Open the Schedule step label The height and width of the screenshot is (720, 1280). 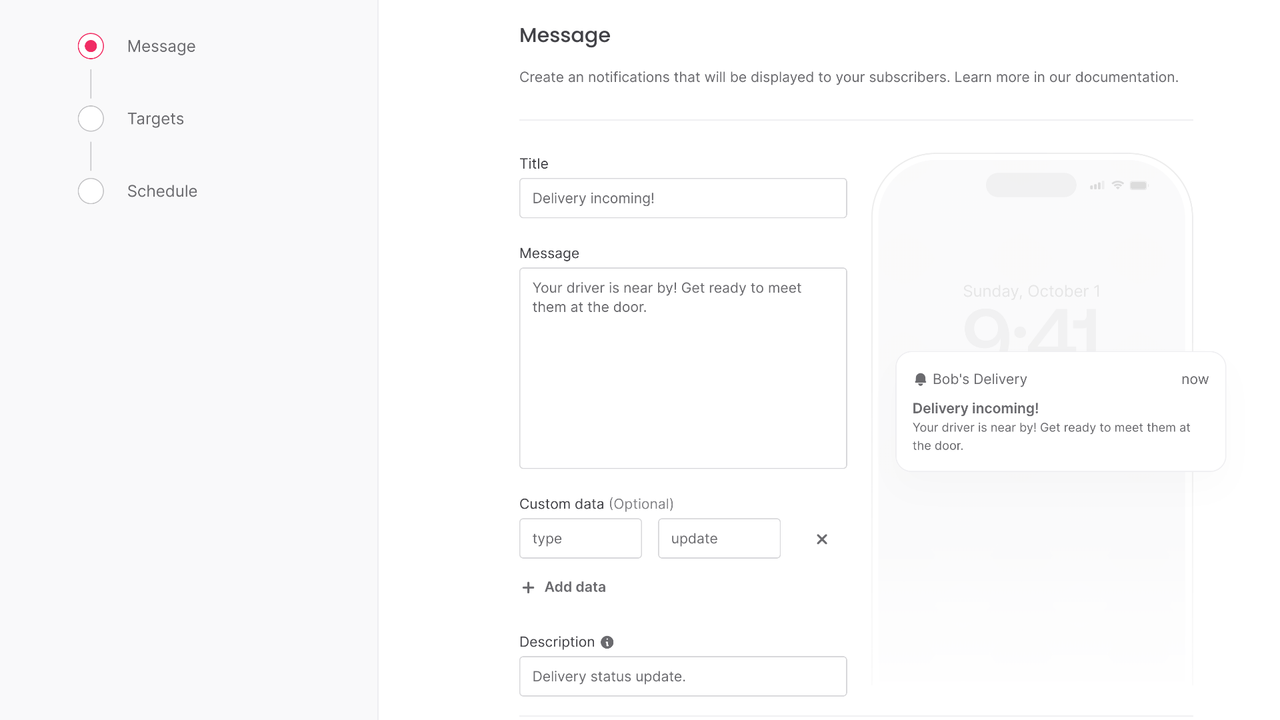pos(162,191)
